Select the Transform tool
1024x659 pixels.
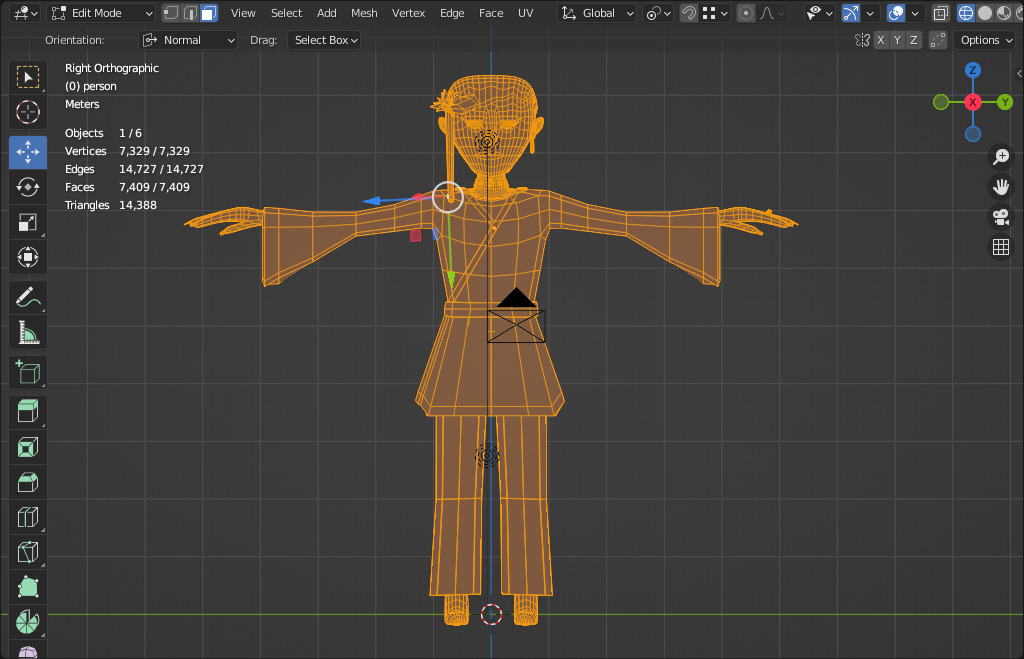click(x=27, y=257)
